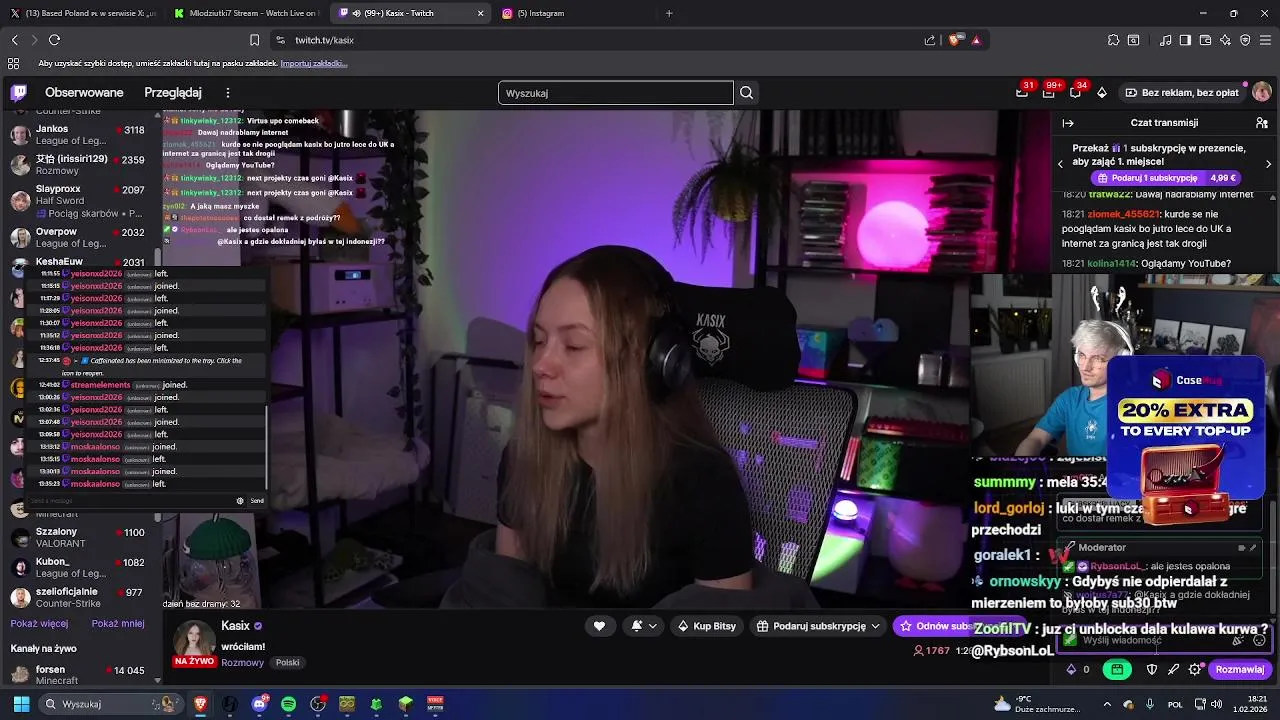Click Pokaż więcej link in sidebar
Screen dimensions: 1280x720
pos(40,623)
